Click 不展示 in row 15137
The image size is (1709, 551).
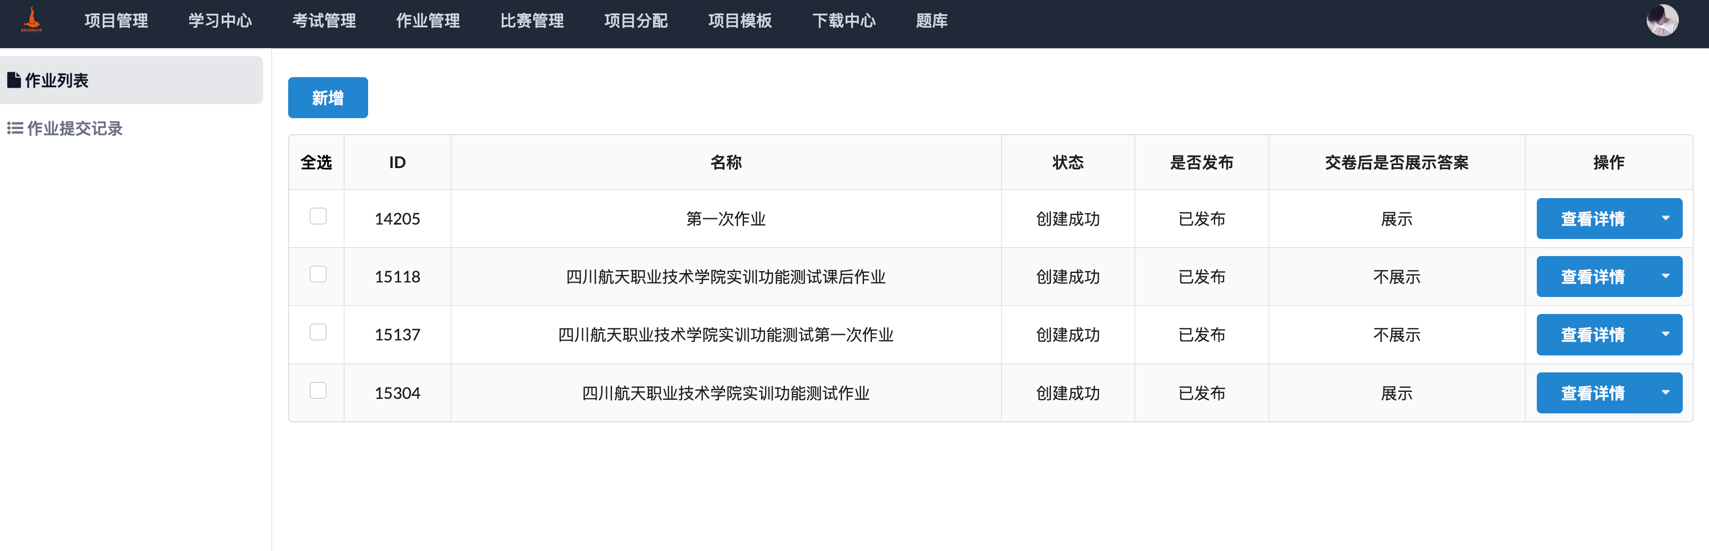coord(1397,335)
